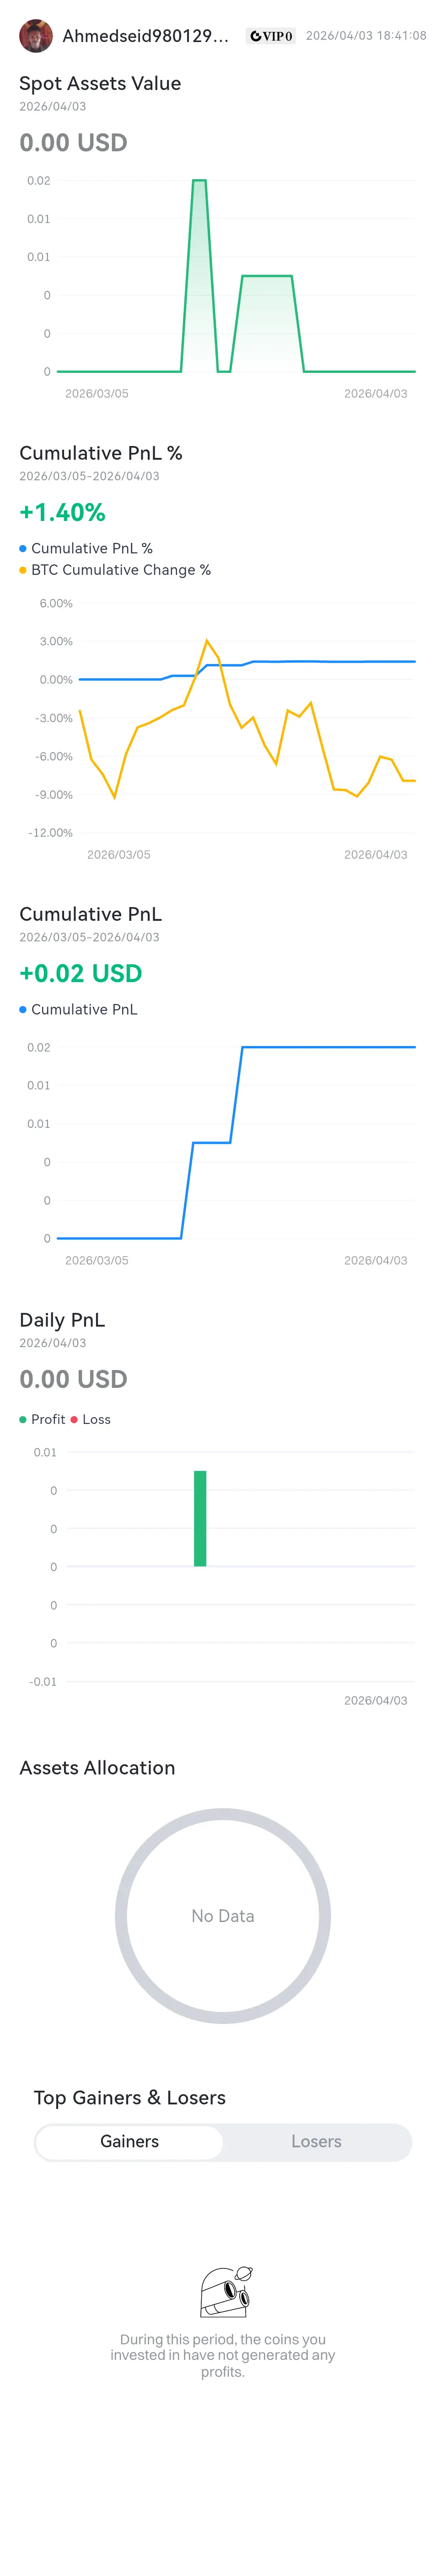Toggle blue Cumulative PnL % legend dot
The image size is (446, 2576).
(23, 548)
